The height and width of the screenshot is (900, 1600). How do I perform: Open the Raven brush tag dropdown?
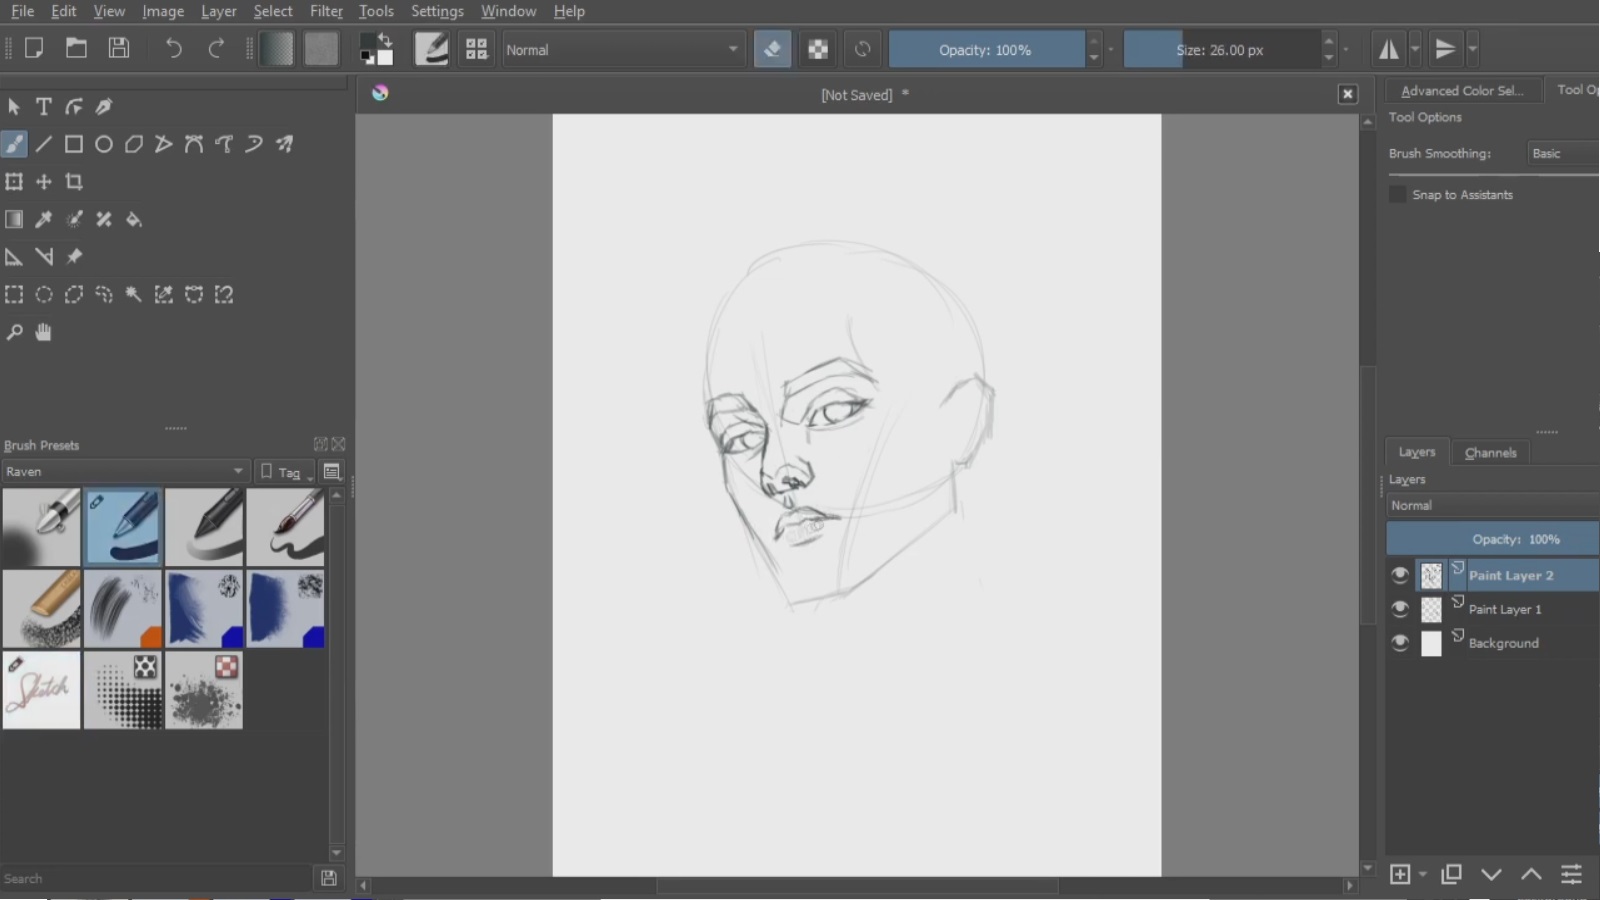tap(124, 471)
